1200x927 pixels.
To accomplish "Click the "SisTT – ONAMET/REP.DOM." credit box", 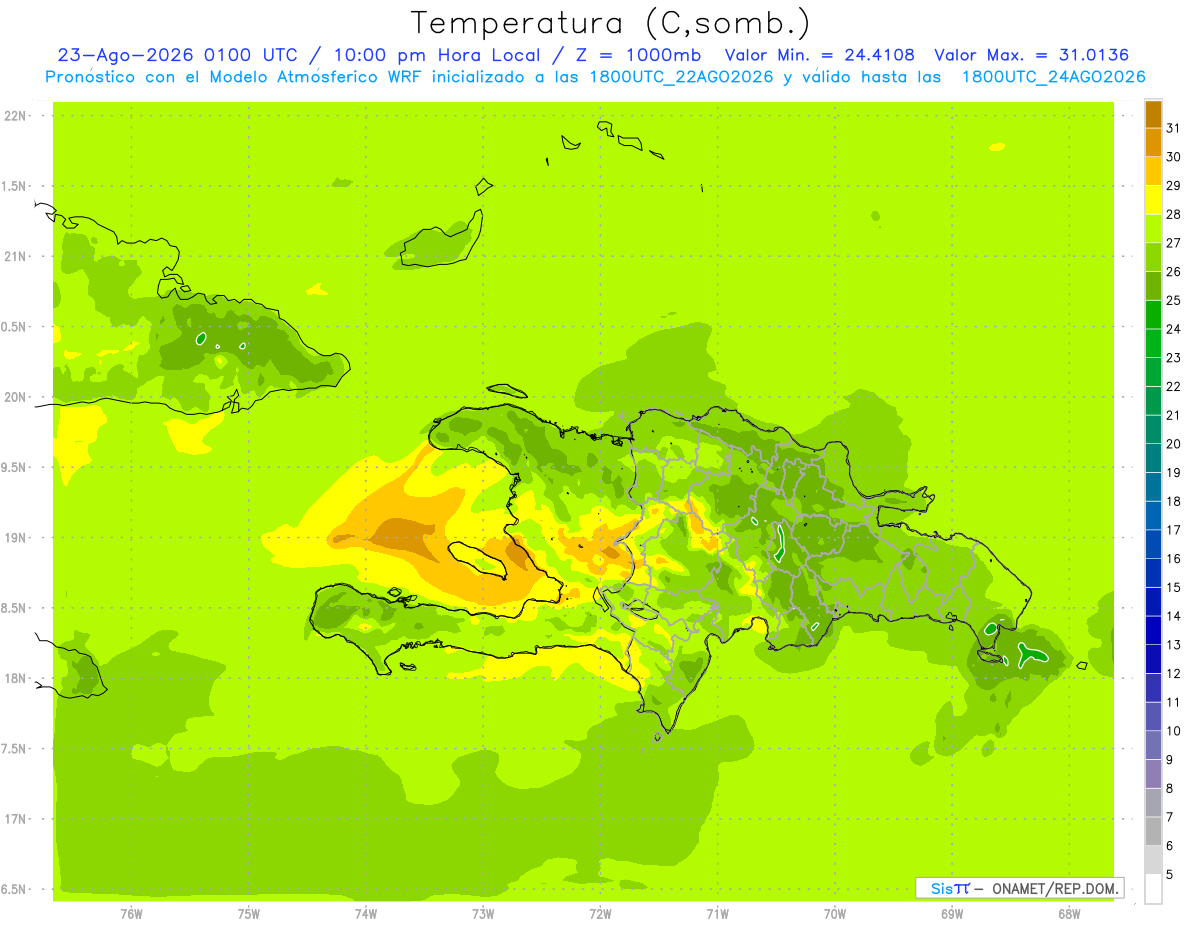I will point(1020,887).
